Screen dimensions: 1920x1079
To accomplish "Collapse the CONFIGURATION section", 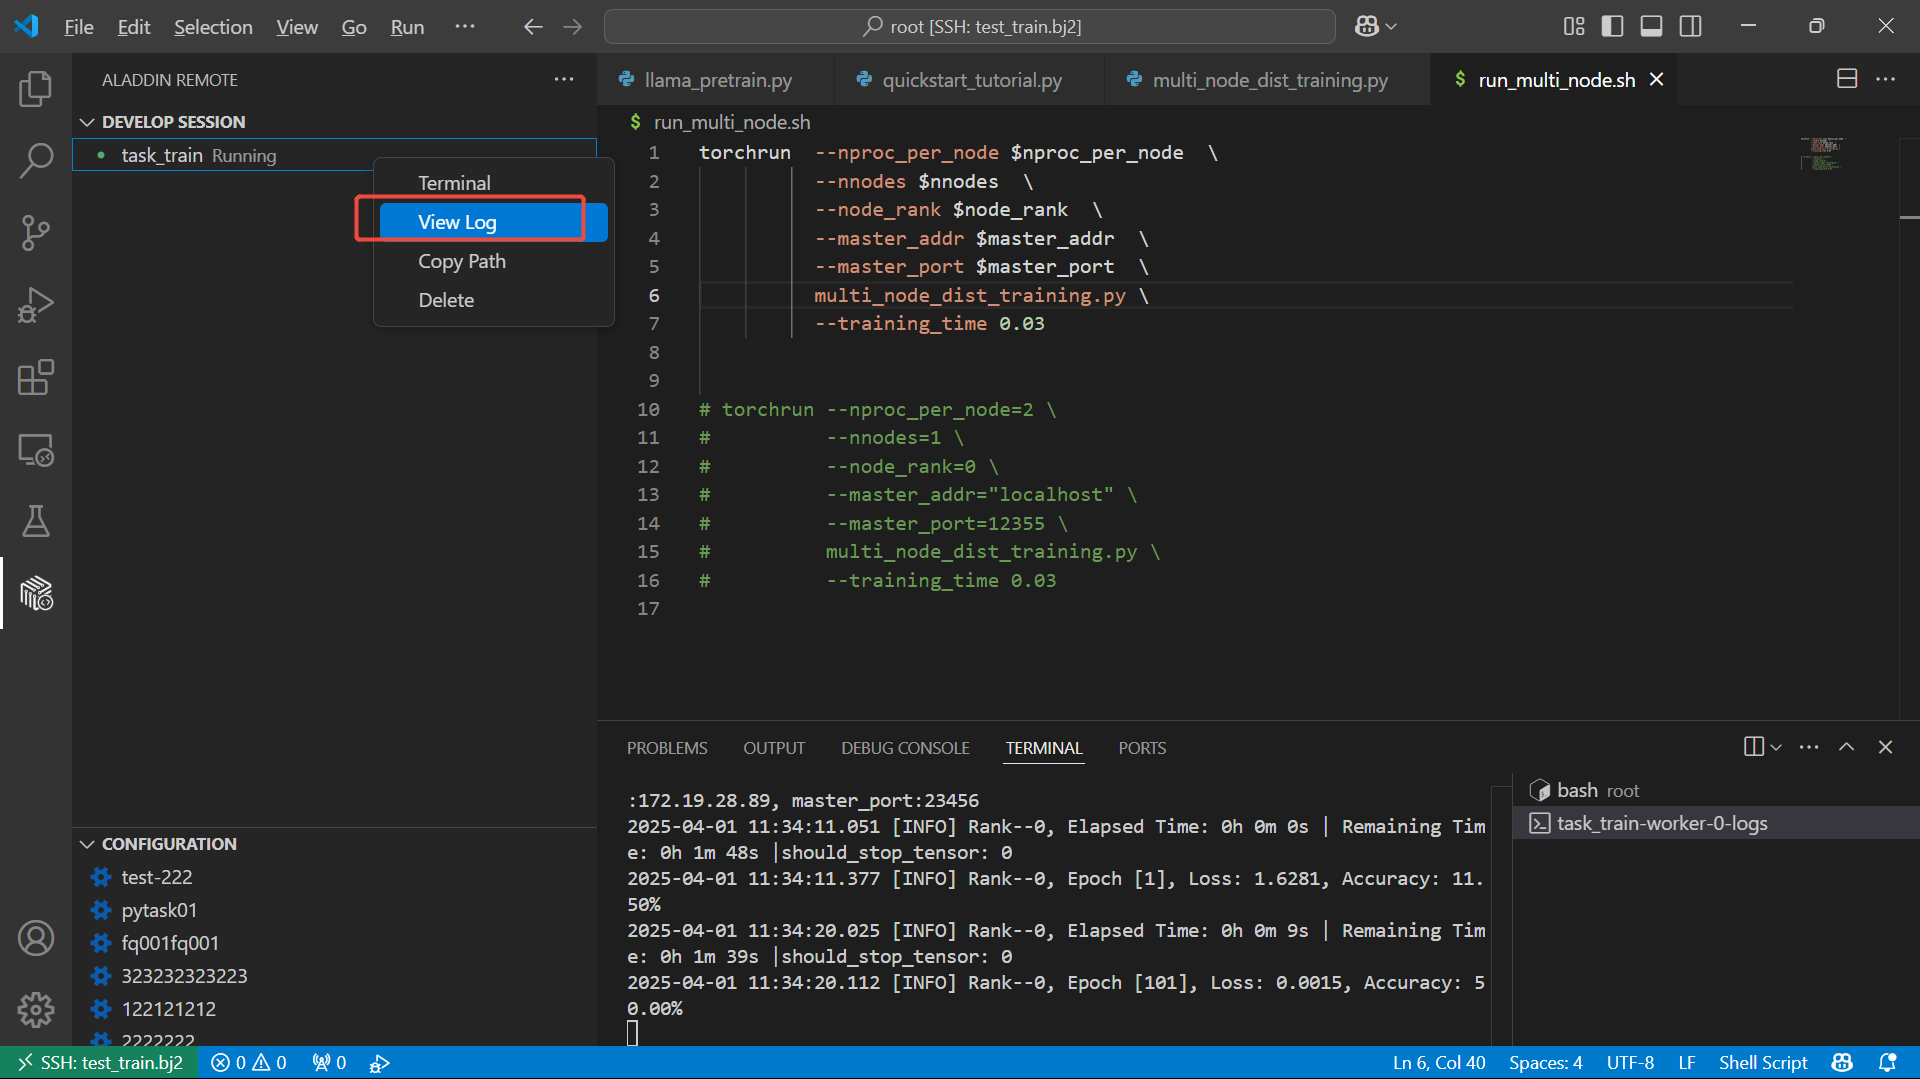I will [87, 844].
